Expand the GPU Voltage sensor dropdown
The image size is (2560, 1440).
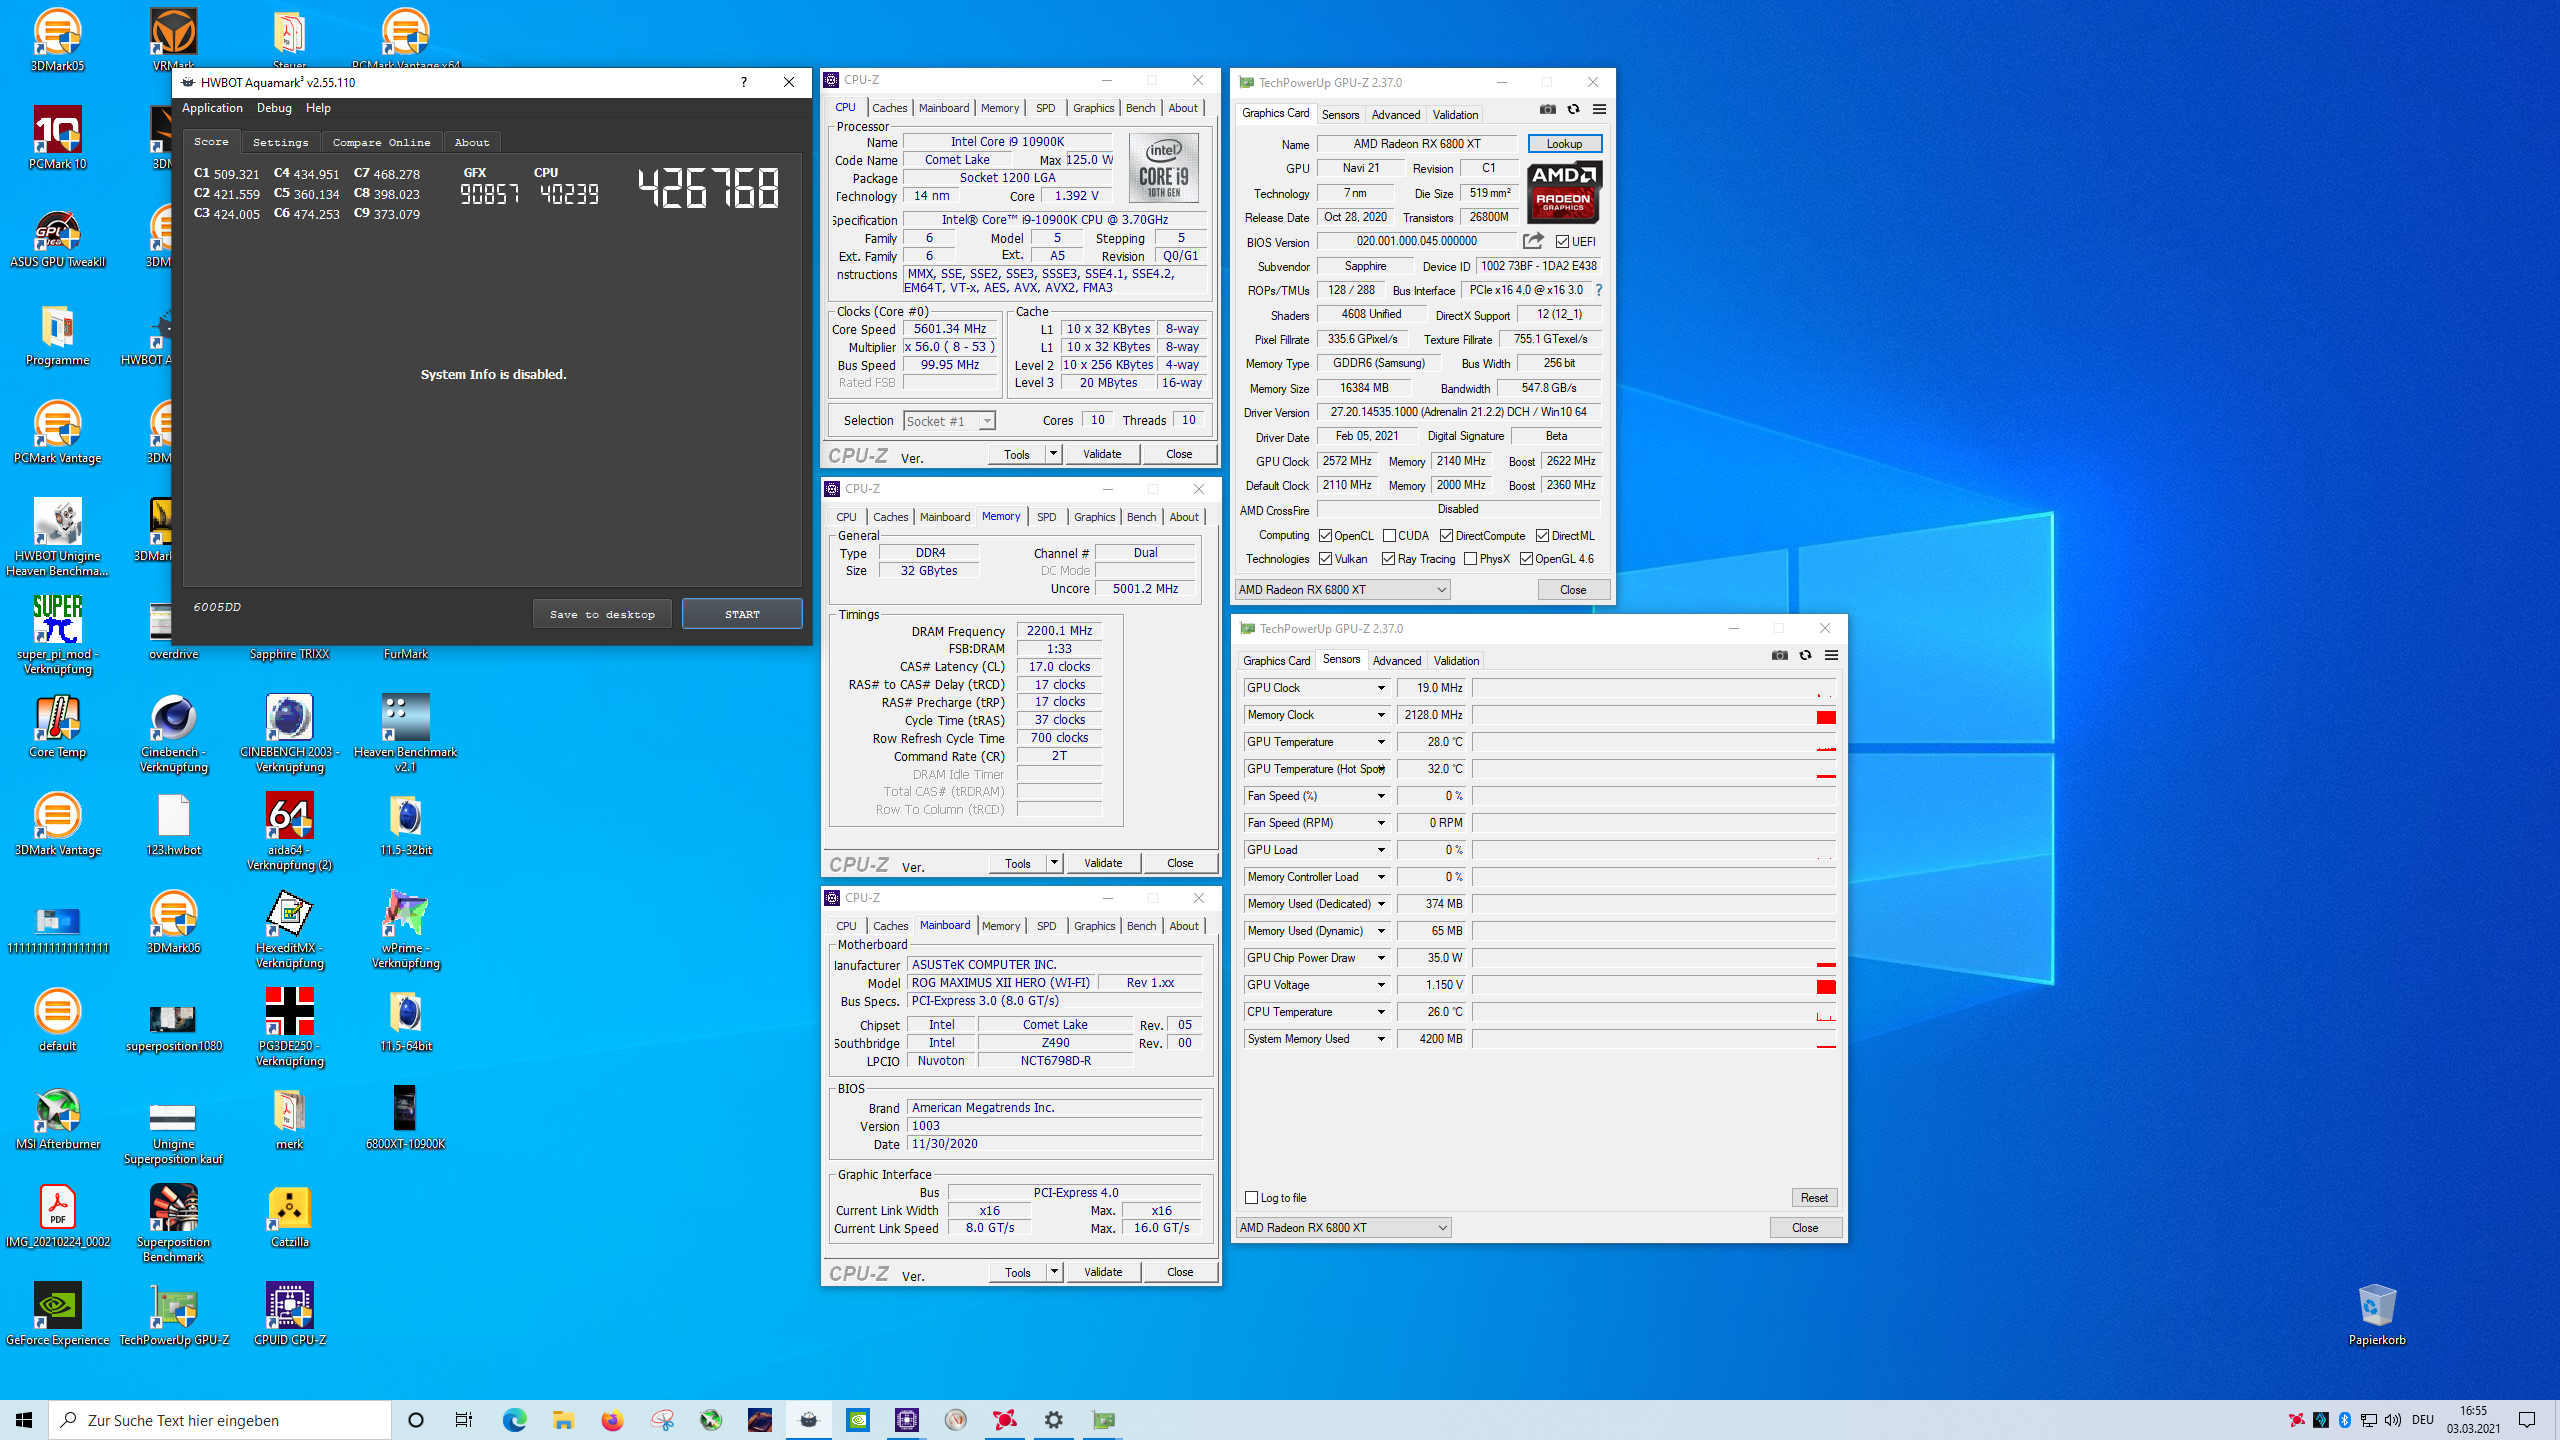tap(1381, 985)
